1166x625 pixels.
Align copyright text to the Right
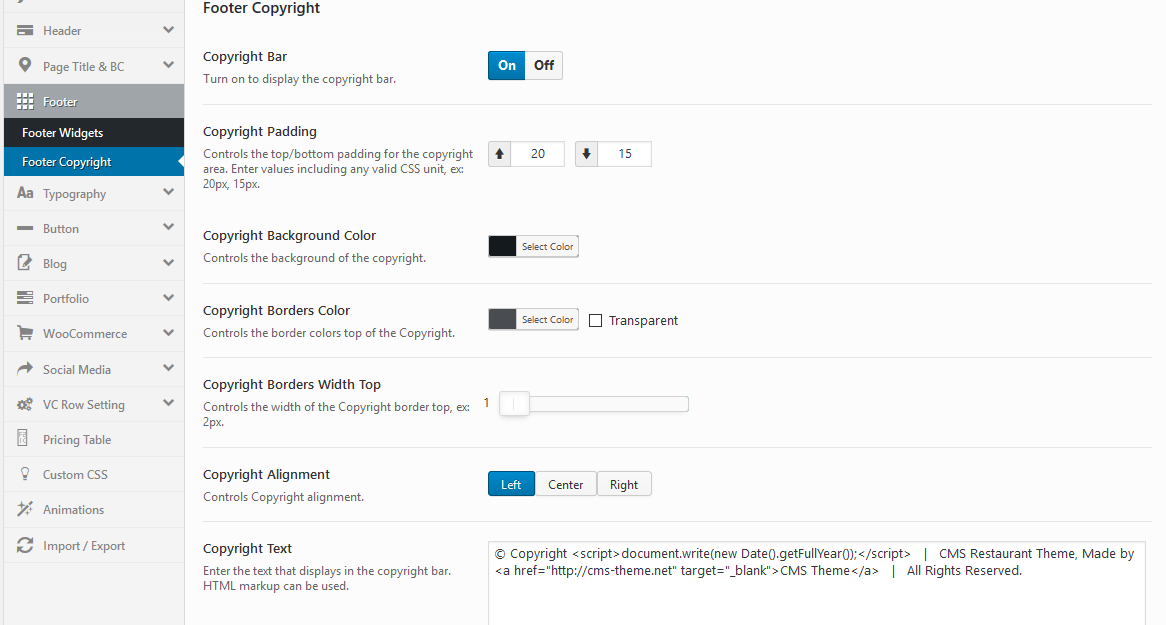pos(624,484)
